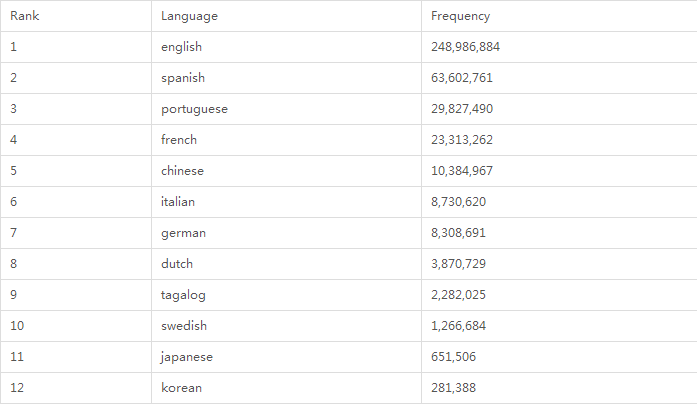Select the korean language cell

[180, 388]
